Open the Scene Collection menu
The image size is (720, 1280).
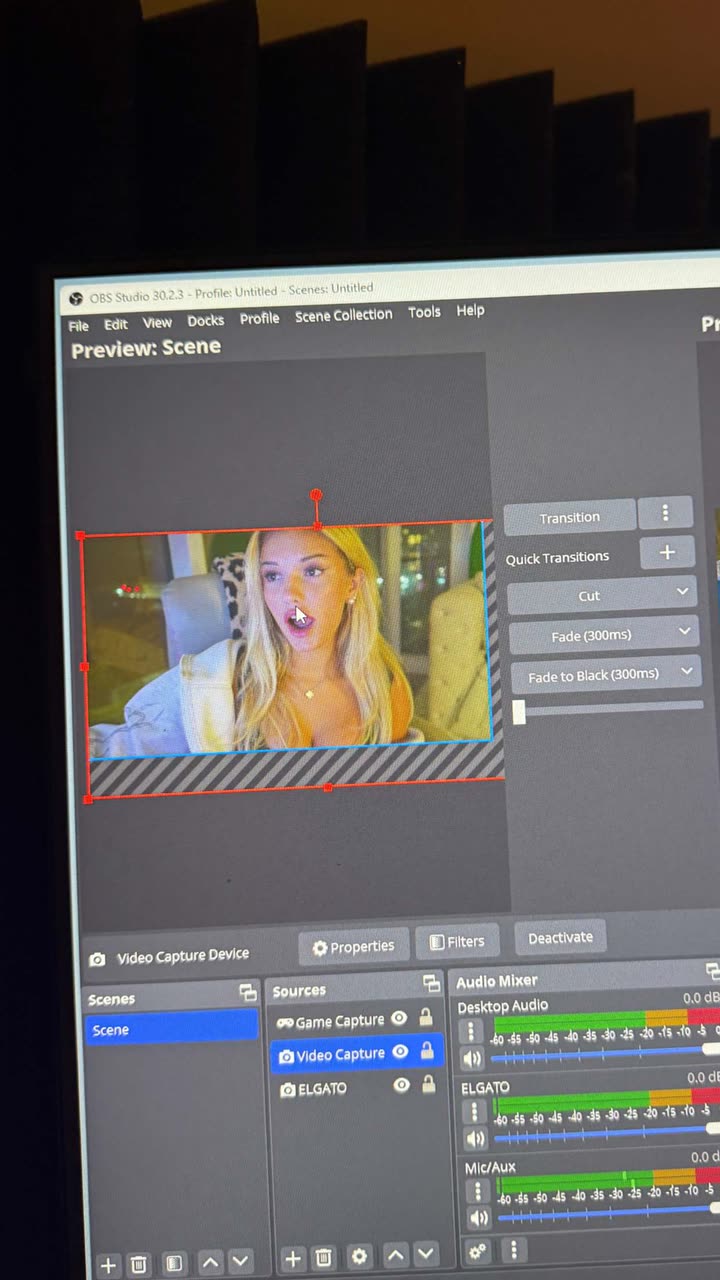click(x=343, y=315)
